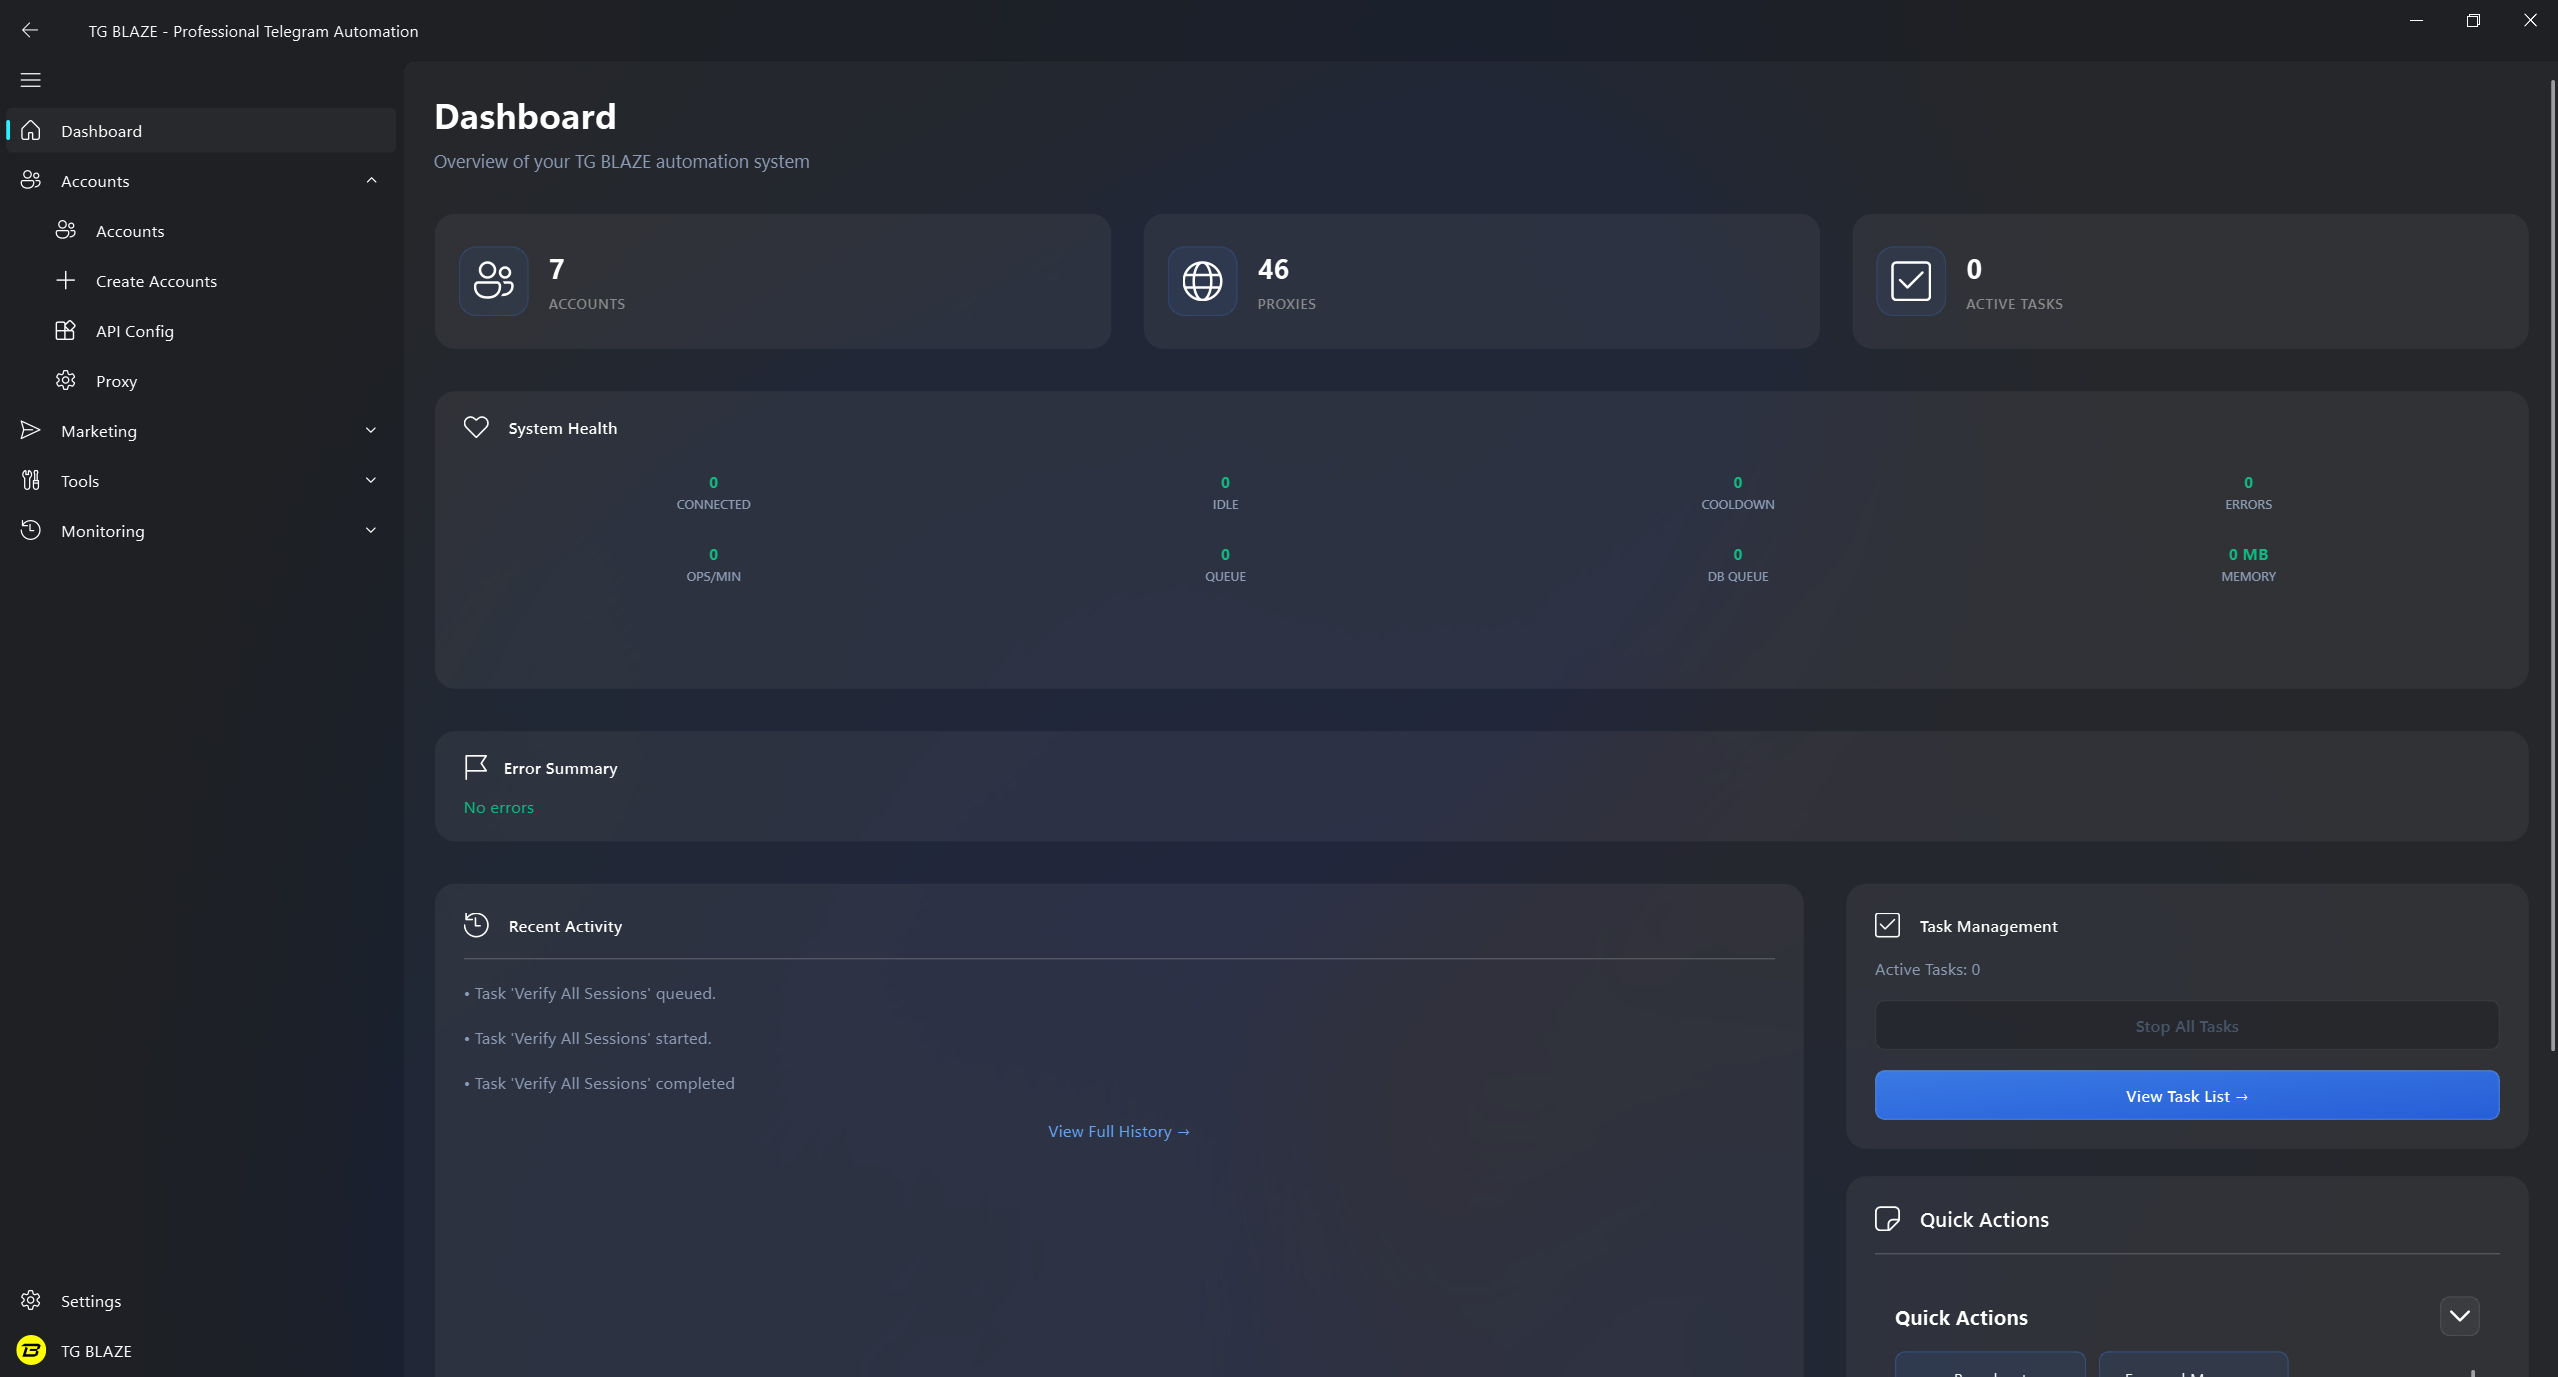
Task: Click the heart icon beside System Health
Action: pos(476,427)
